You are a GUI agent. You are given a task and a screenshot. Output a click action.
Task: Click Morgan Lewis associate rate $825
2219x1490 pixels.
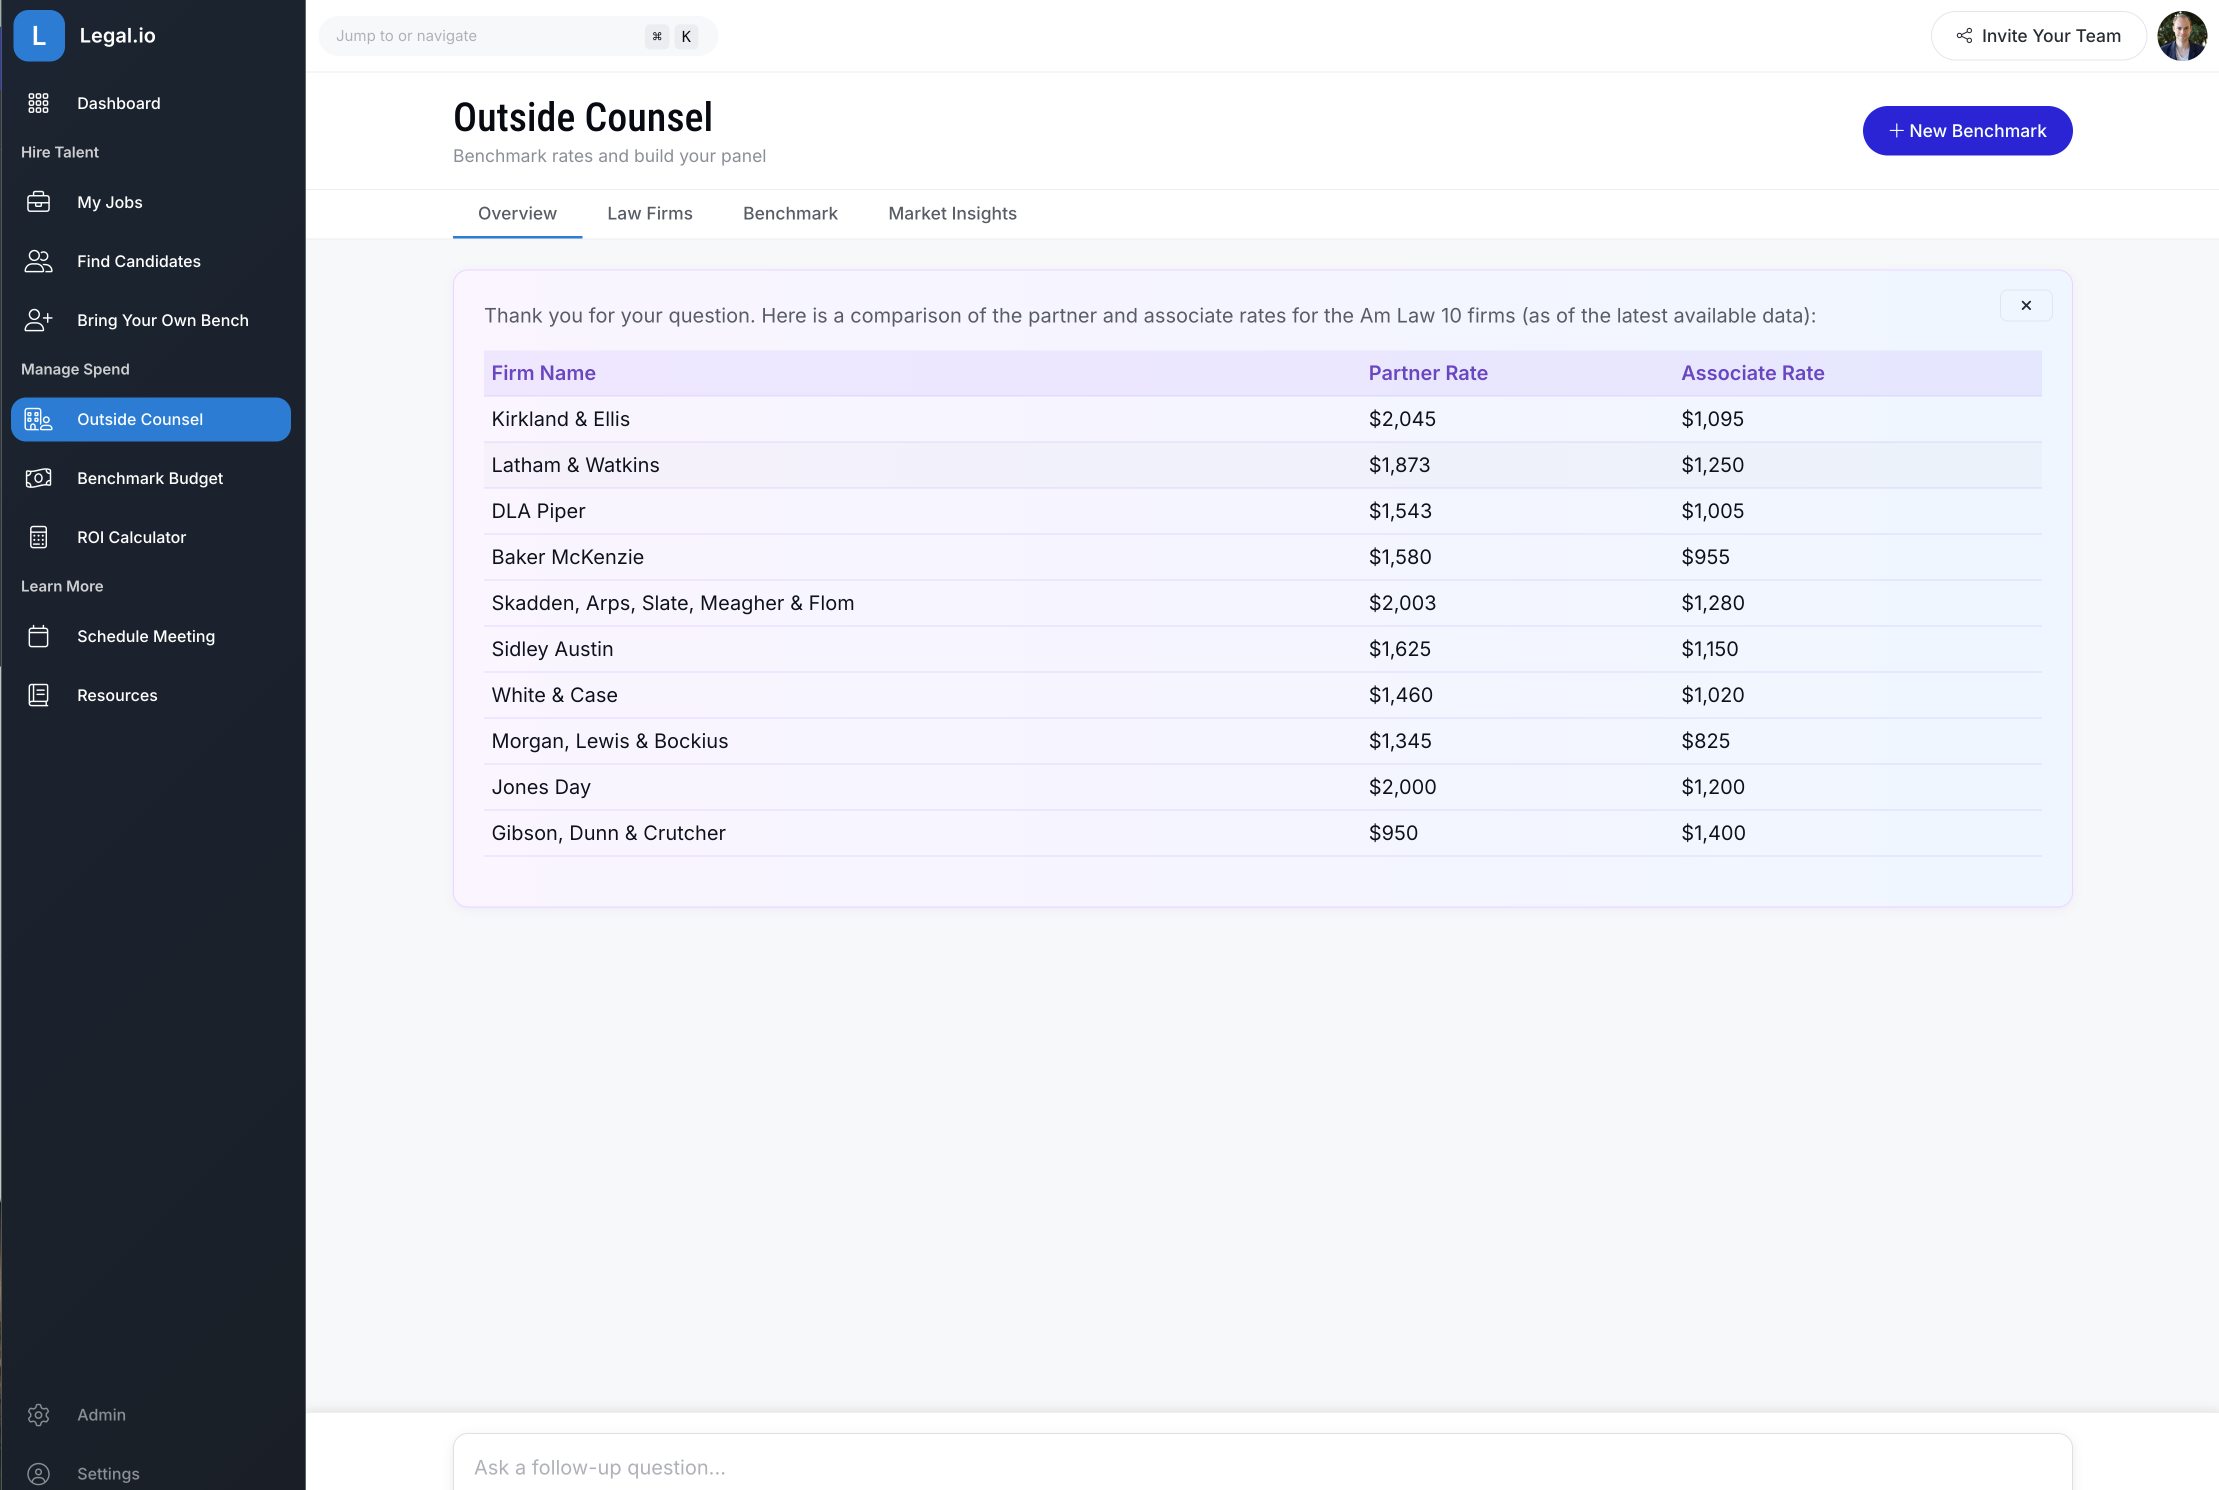tap(1705, 741)
